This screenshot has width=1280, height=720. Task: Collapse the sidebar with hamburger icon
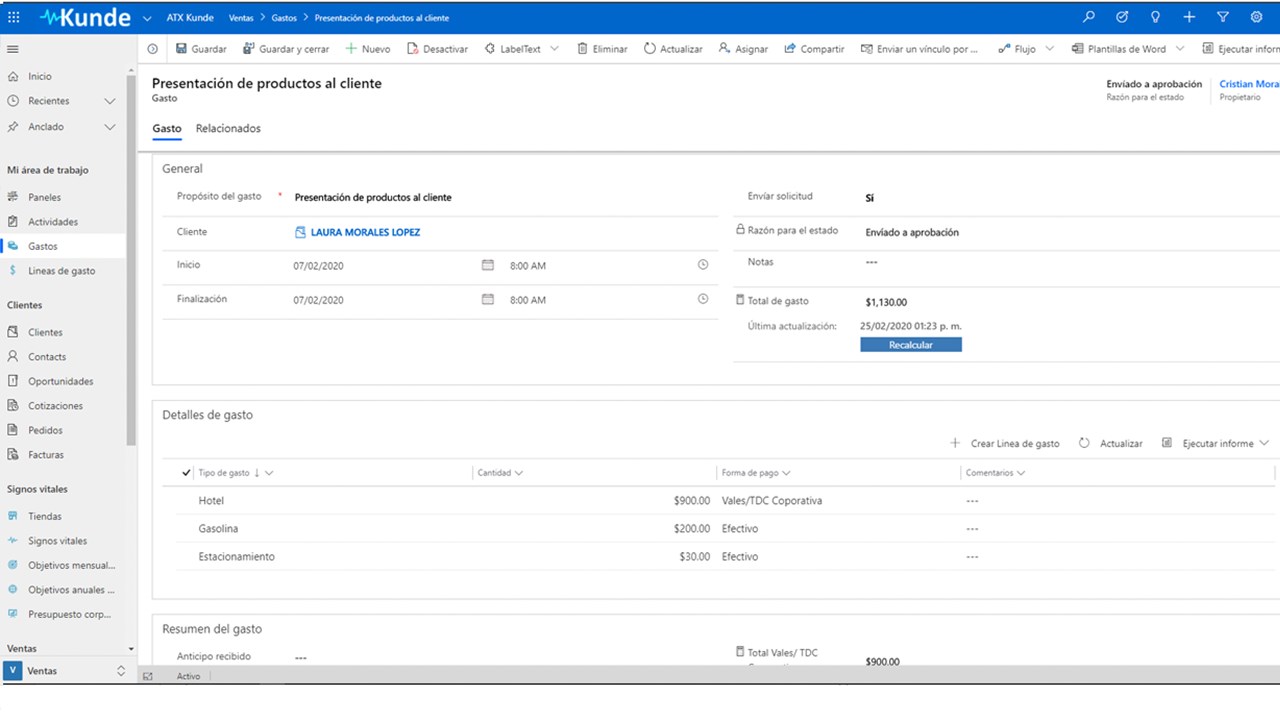pyautogui.click(x=13, y=49)
